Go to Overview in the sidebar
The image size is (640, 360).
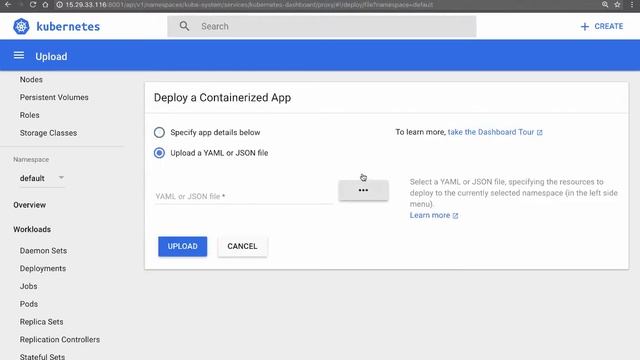pos(29,205)
